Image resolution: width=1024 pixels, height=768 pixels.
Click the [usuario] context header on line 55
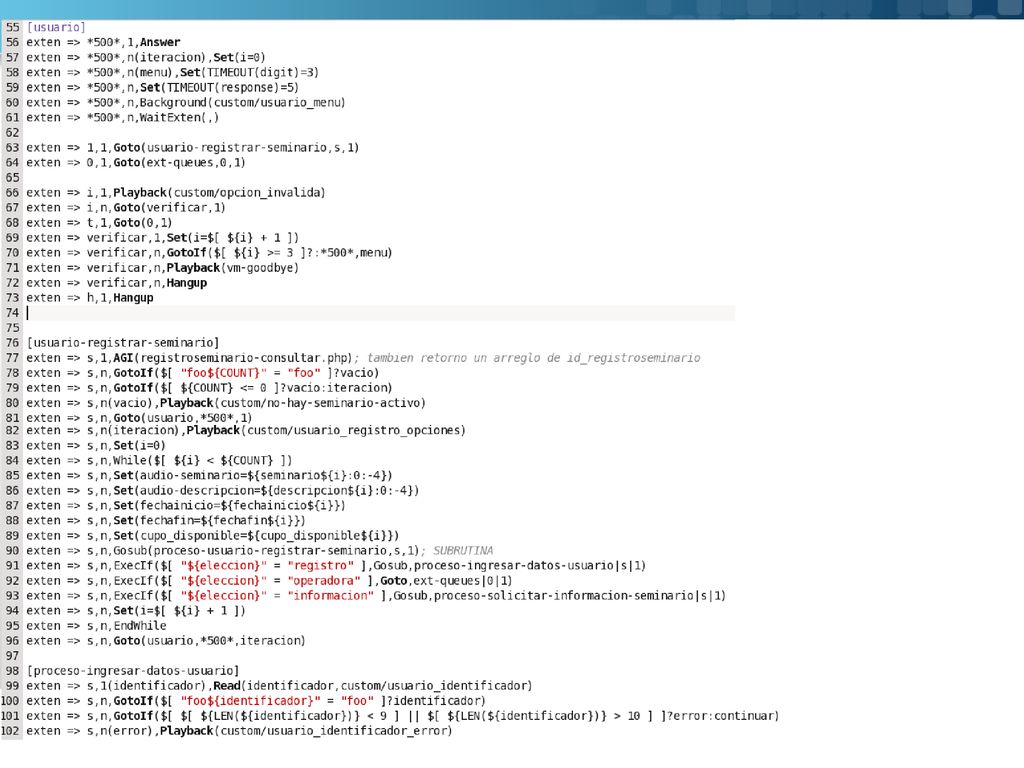click(56, 27)
